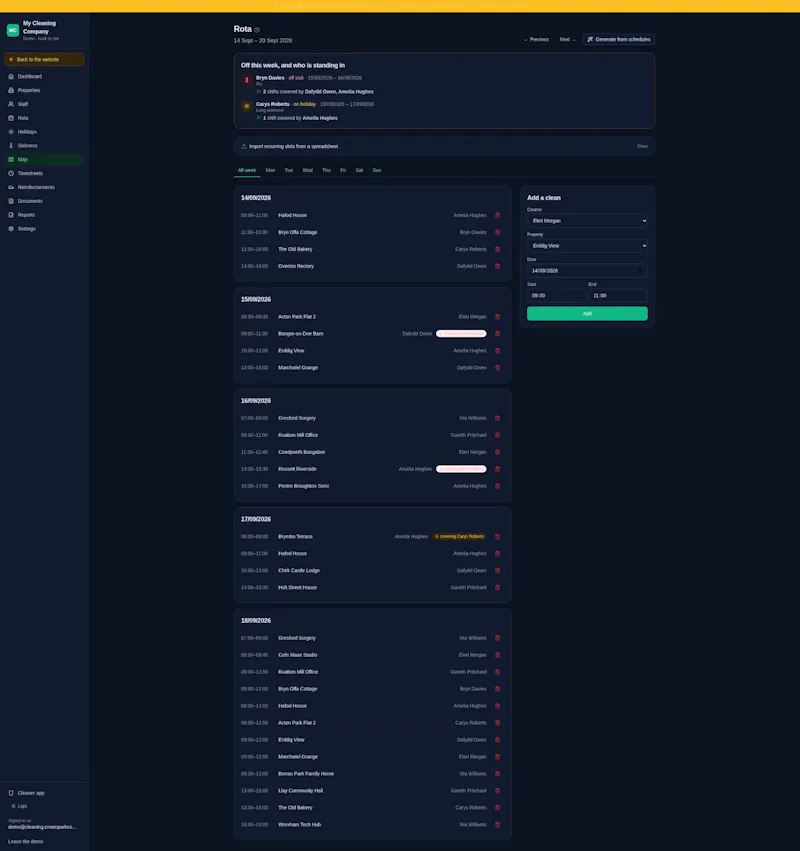
Task: Click Back to the website button
Action: coord(44,59)
